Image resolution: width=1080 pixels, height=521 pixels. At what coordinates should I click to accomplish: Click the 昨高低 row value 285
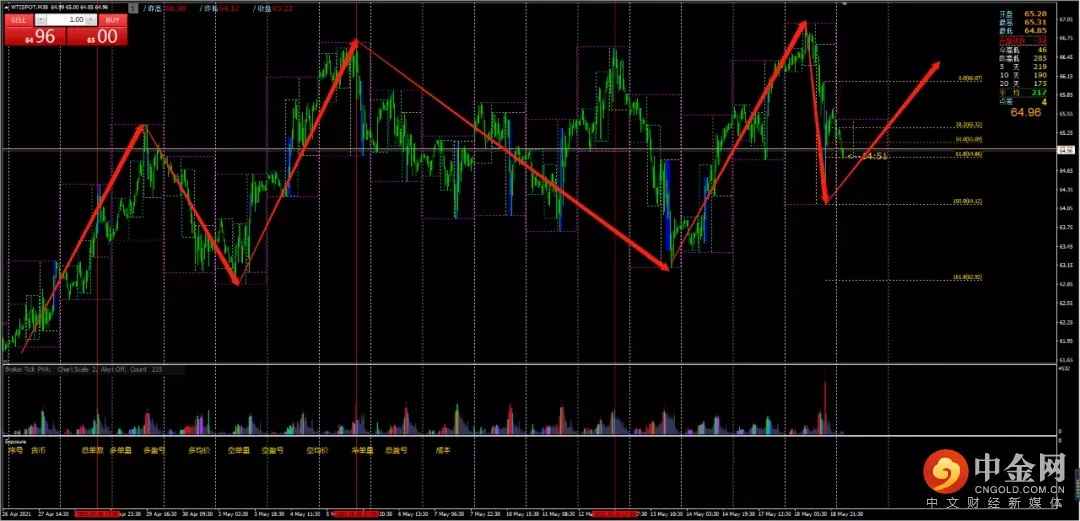1039,58
